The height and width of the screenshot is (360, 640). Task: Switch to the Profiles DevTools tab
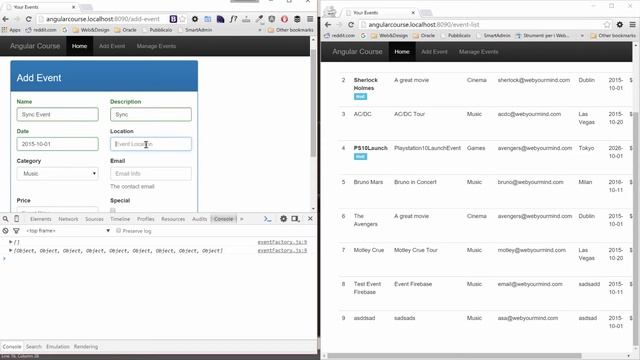(x=146, y=219)
